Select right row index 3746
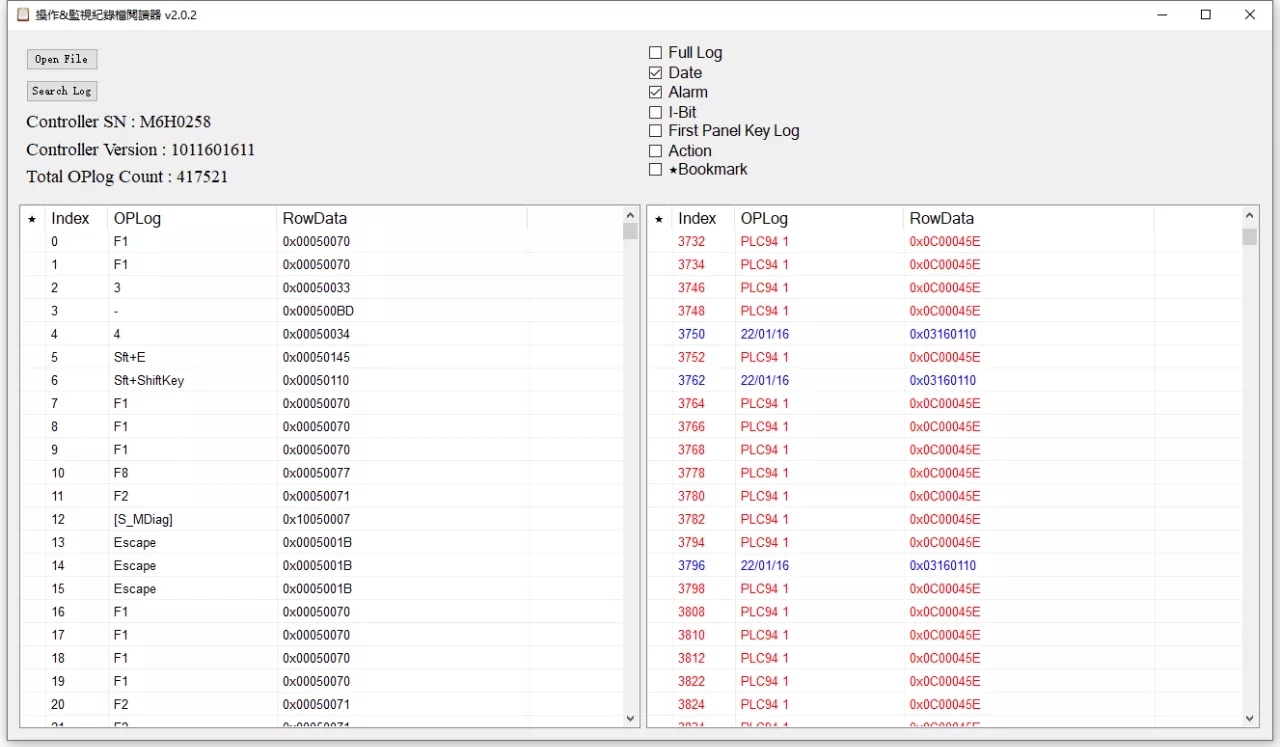 [x=945, y=288]
